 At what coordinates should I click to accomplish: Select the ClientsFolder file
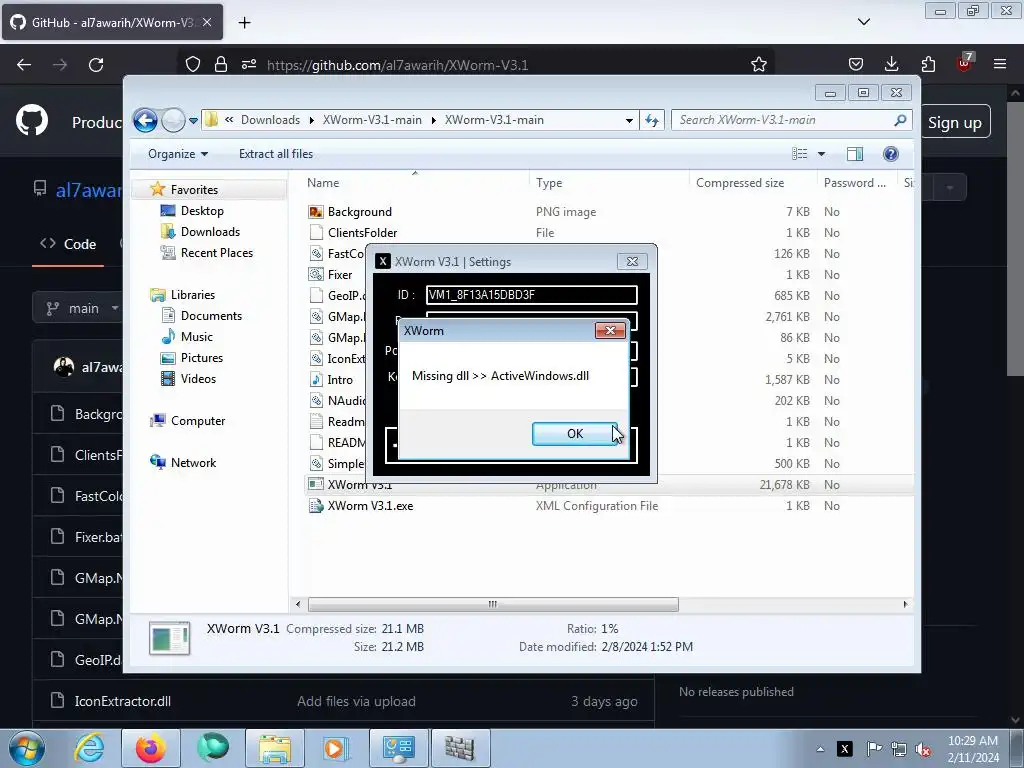tap(362, 232)
